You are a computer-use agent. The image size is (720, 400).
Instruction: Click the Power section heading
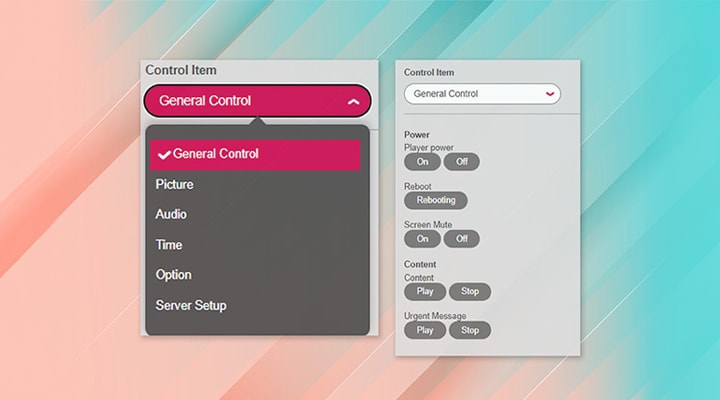coord(416,135)
